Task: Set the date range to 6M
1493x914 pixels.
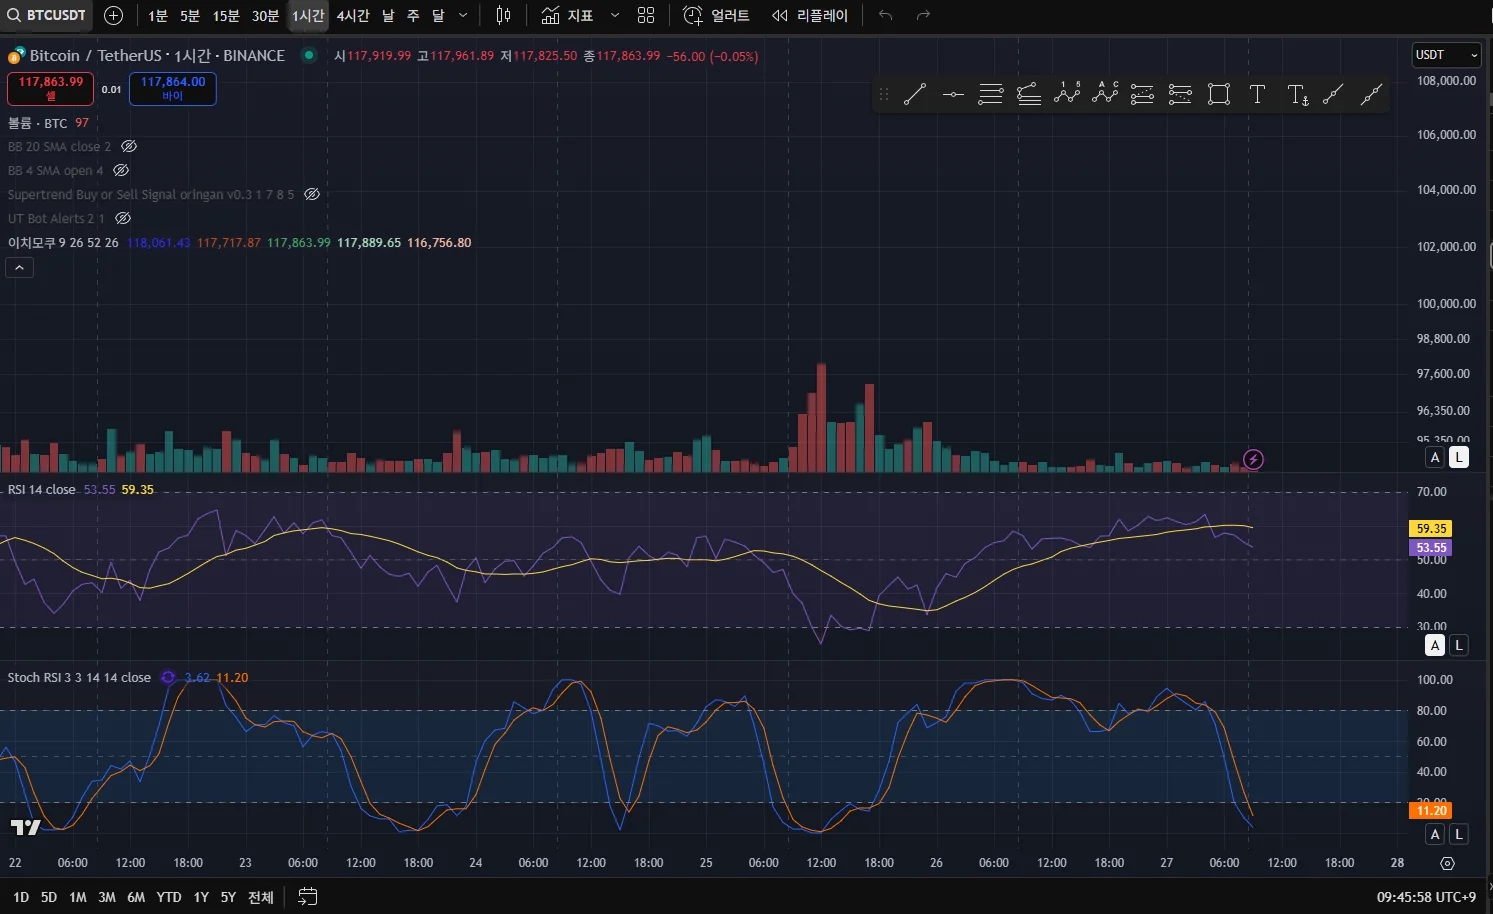Action: pyautogui.click(x=136, y=897)
